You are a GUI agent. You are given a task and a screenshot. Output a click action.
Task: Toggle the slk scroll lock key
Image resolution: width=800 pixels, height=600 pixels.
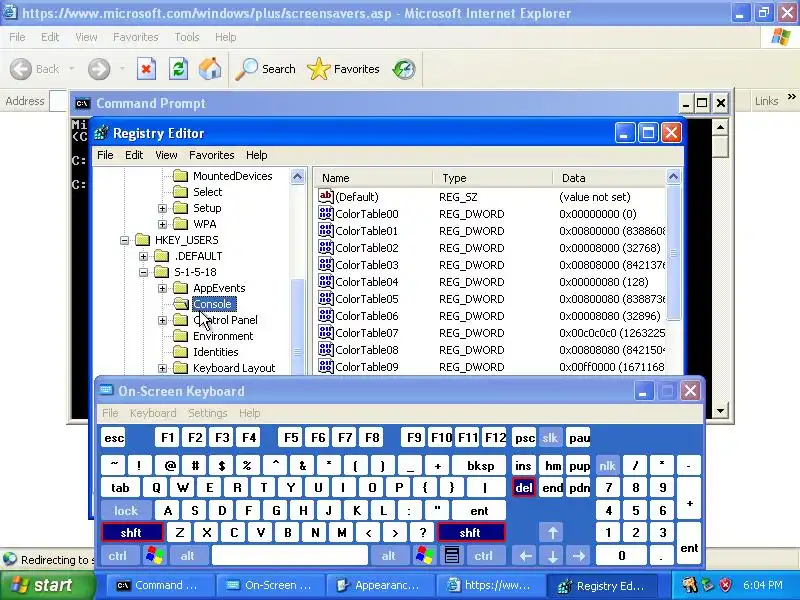(x=550, y=438)
